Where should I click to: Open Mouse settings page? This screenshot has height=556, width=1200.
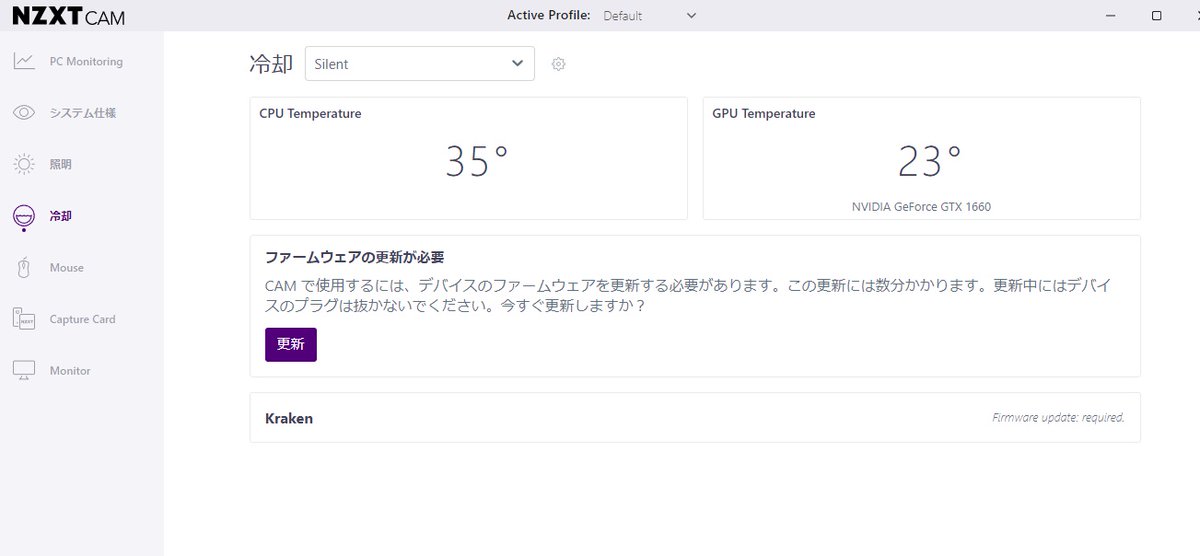(x=67, y=267)
